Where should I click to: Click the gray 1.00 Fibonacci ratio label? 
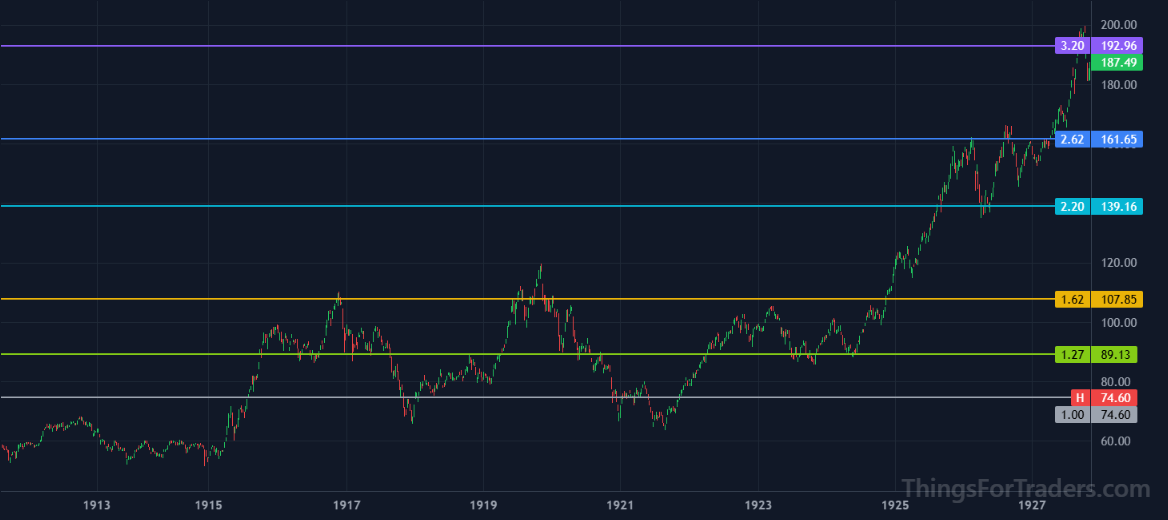(1073, 415)
